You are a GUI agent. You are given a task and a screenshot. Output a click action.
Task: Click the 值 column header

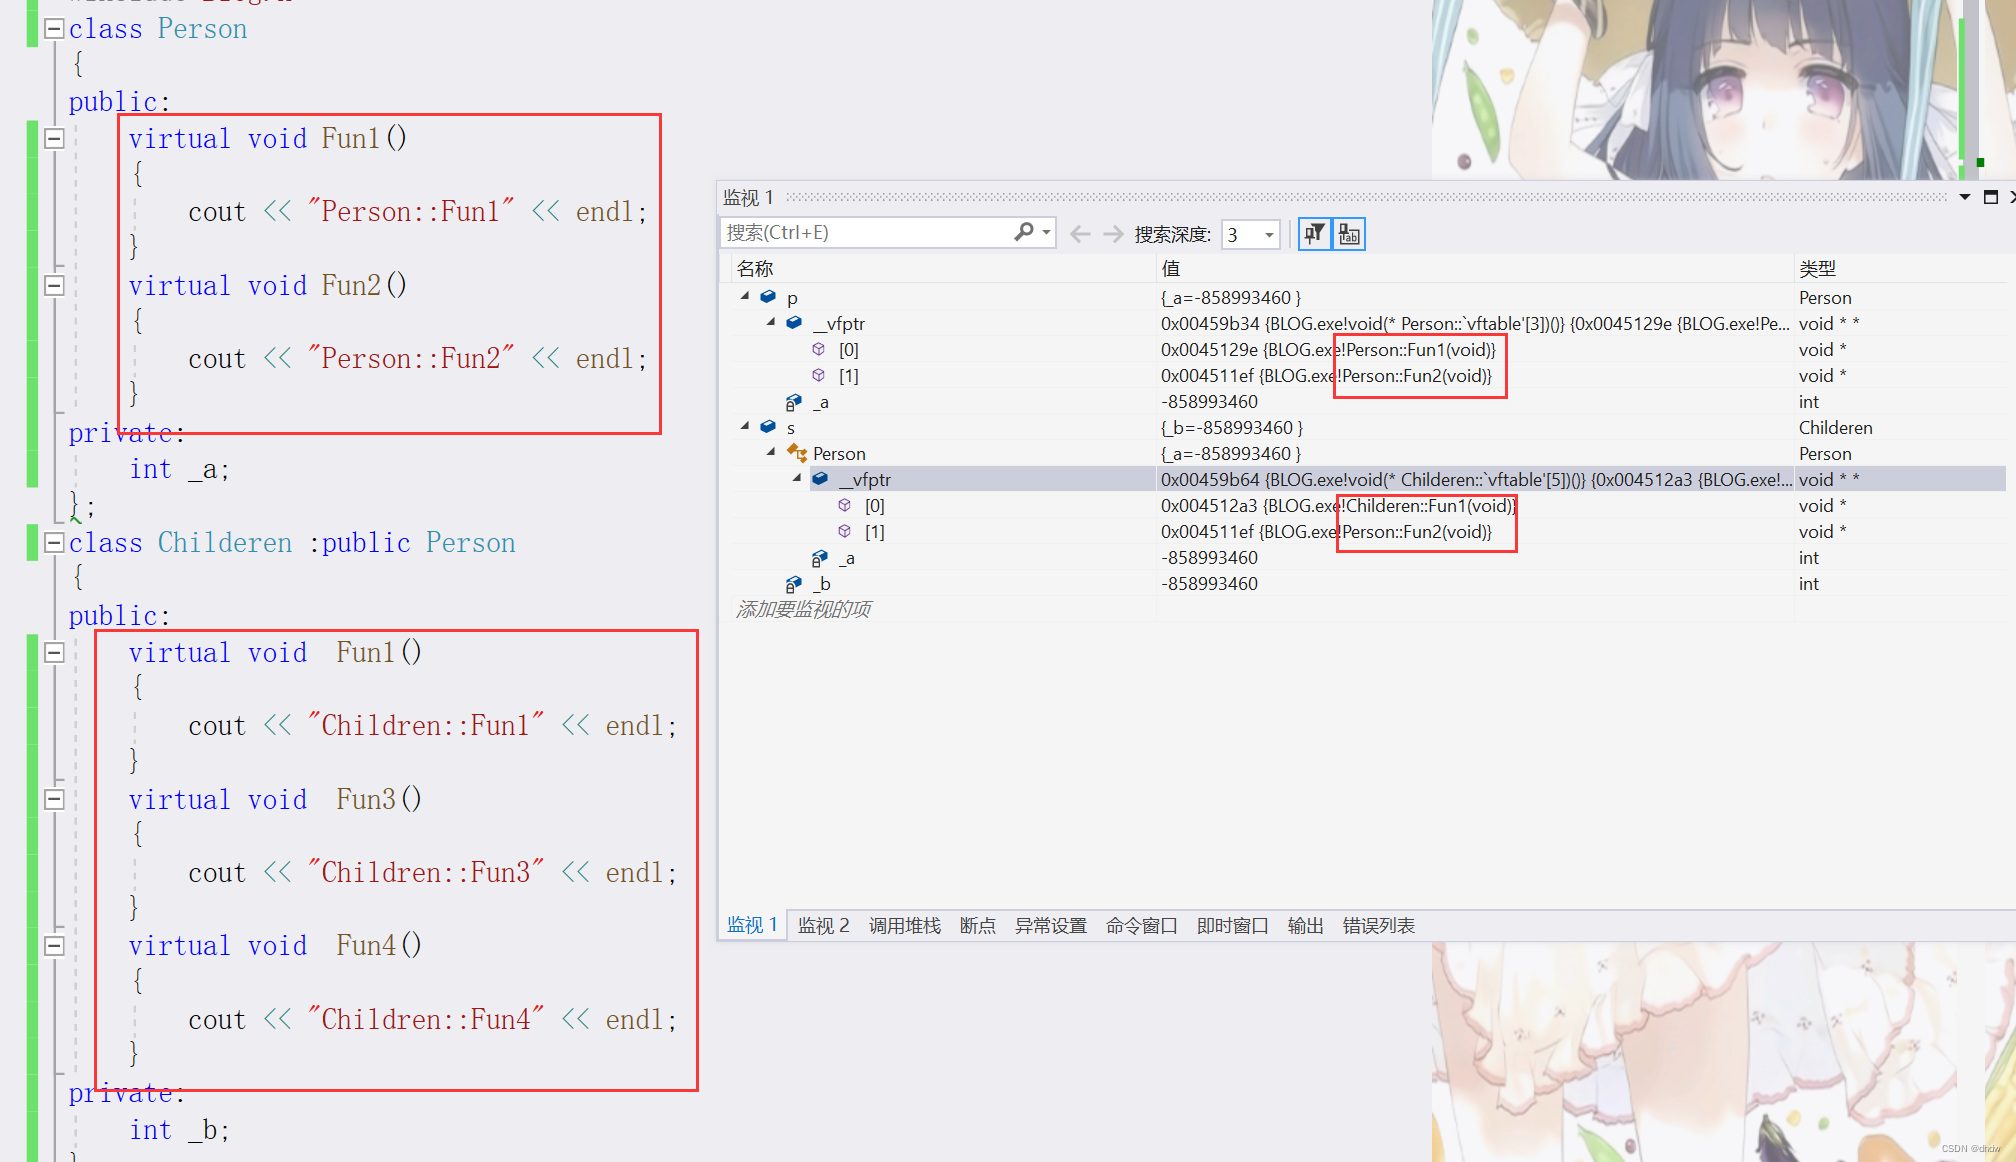pos(1171,268)
